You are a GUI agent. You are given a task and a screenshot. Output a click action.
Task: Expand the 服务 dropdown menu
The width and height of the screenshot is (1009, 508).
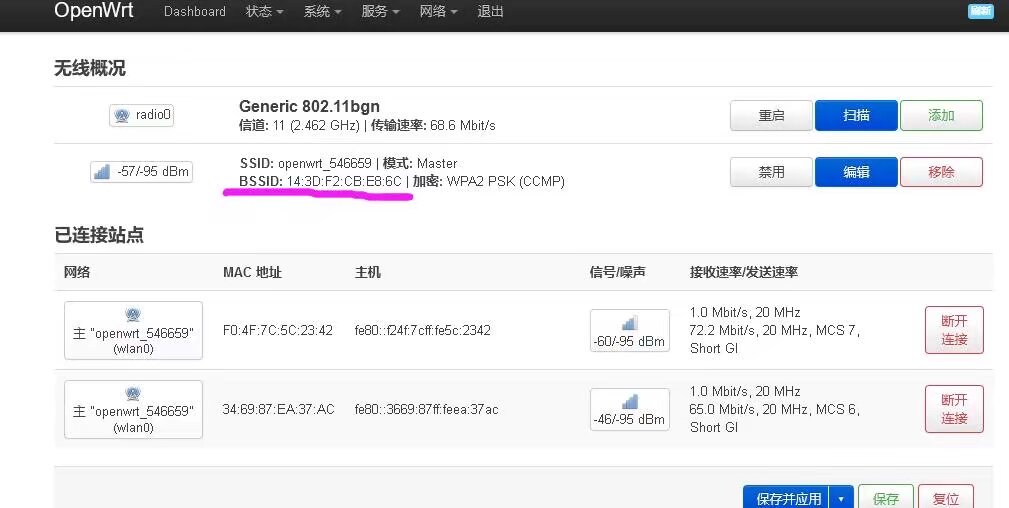coord(380,12)
